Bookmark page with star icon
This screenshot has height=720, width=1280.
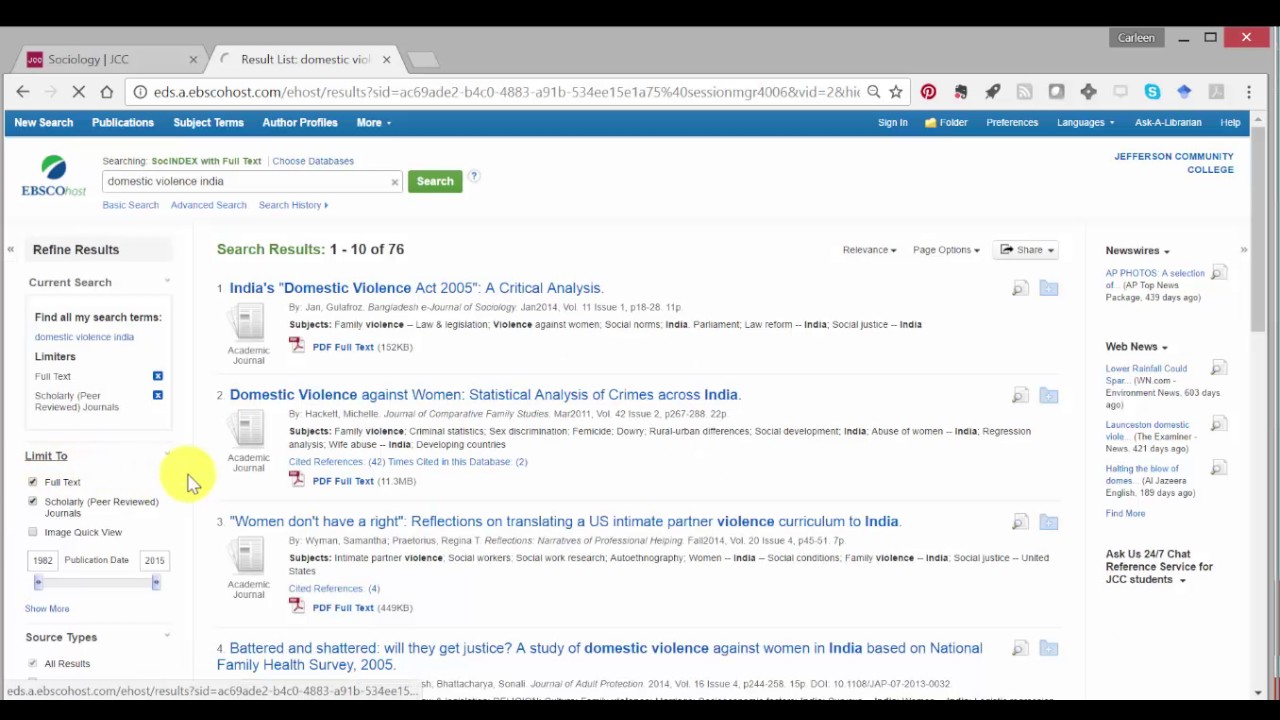(x=896, y=92)
